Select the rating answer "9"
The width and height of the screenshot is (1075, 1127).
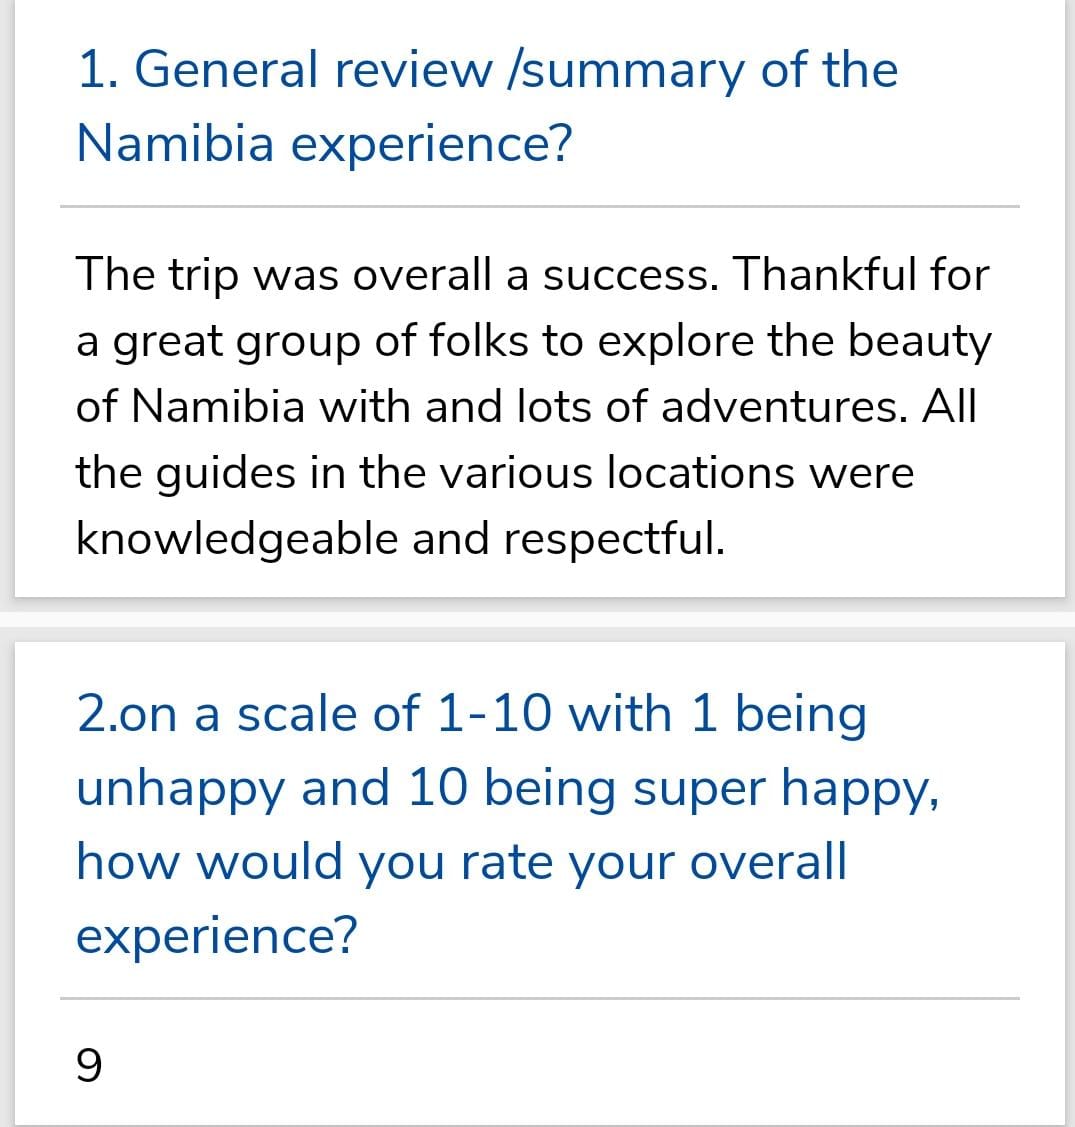click(89, 1065)
